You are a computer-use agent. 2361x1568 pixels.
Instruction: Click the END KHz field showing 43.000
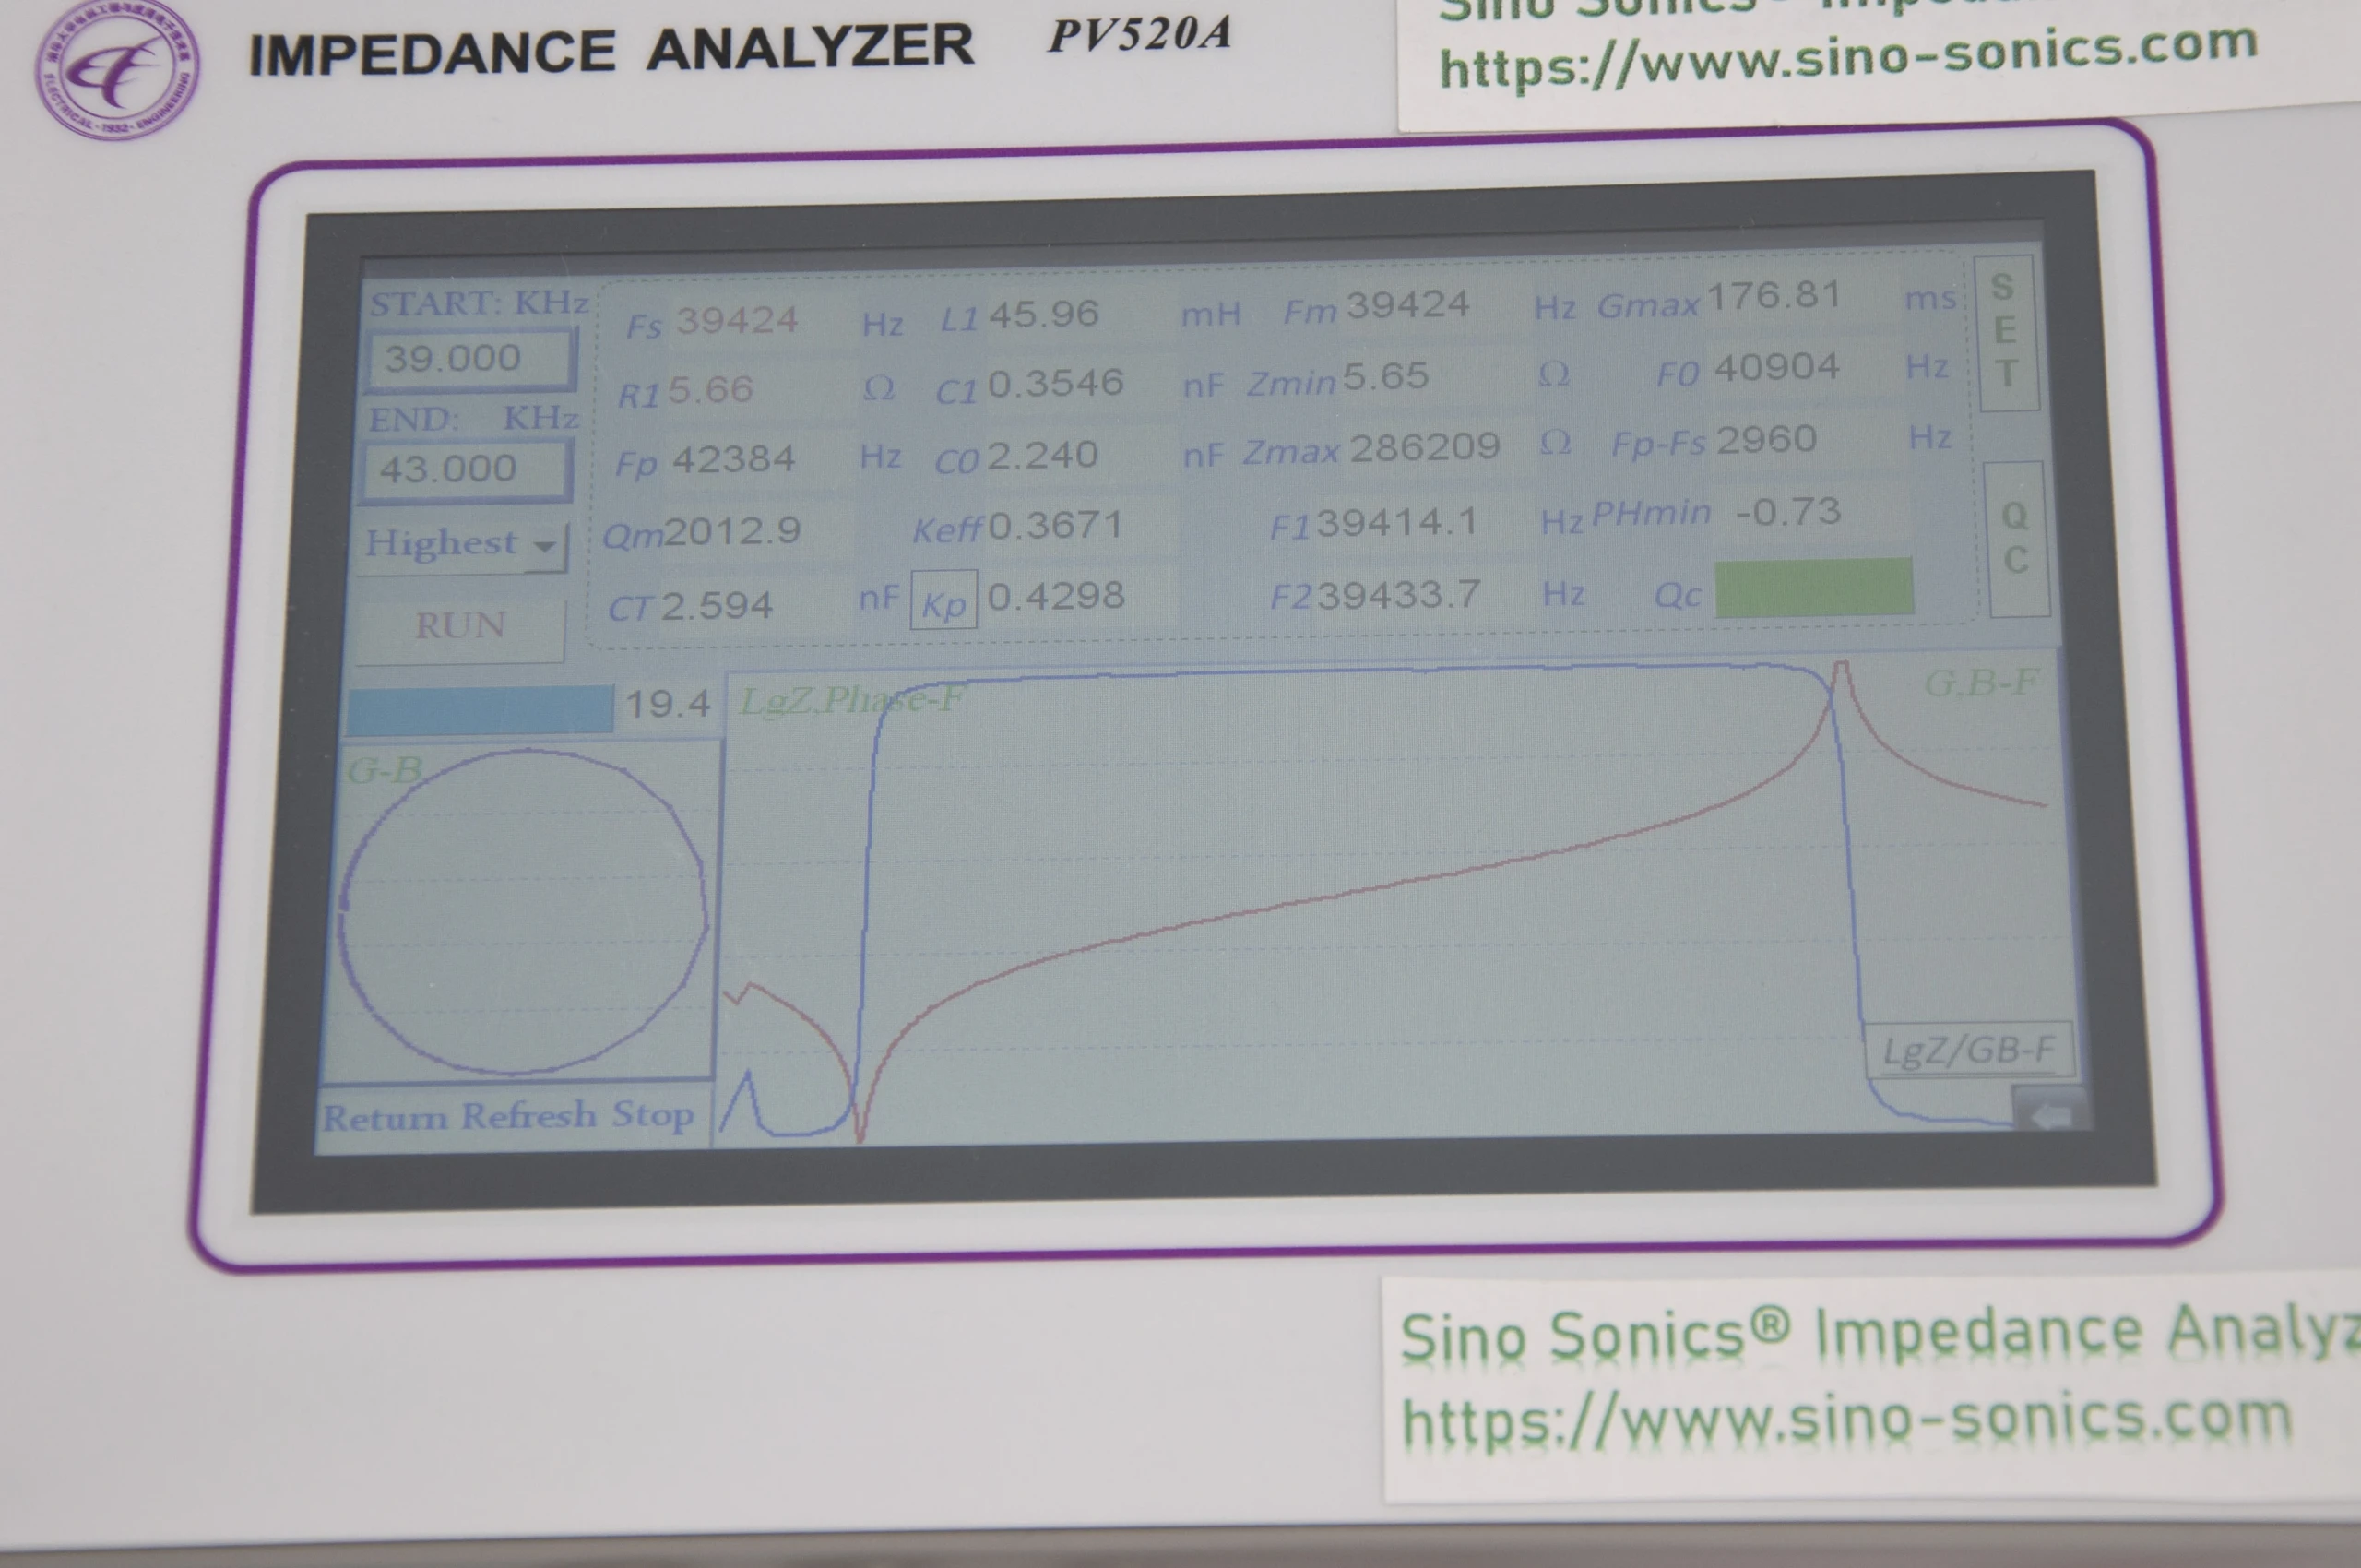[x=466, y=469]
